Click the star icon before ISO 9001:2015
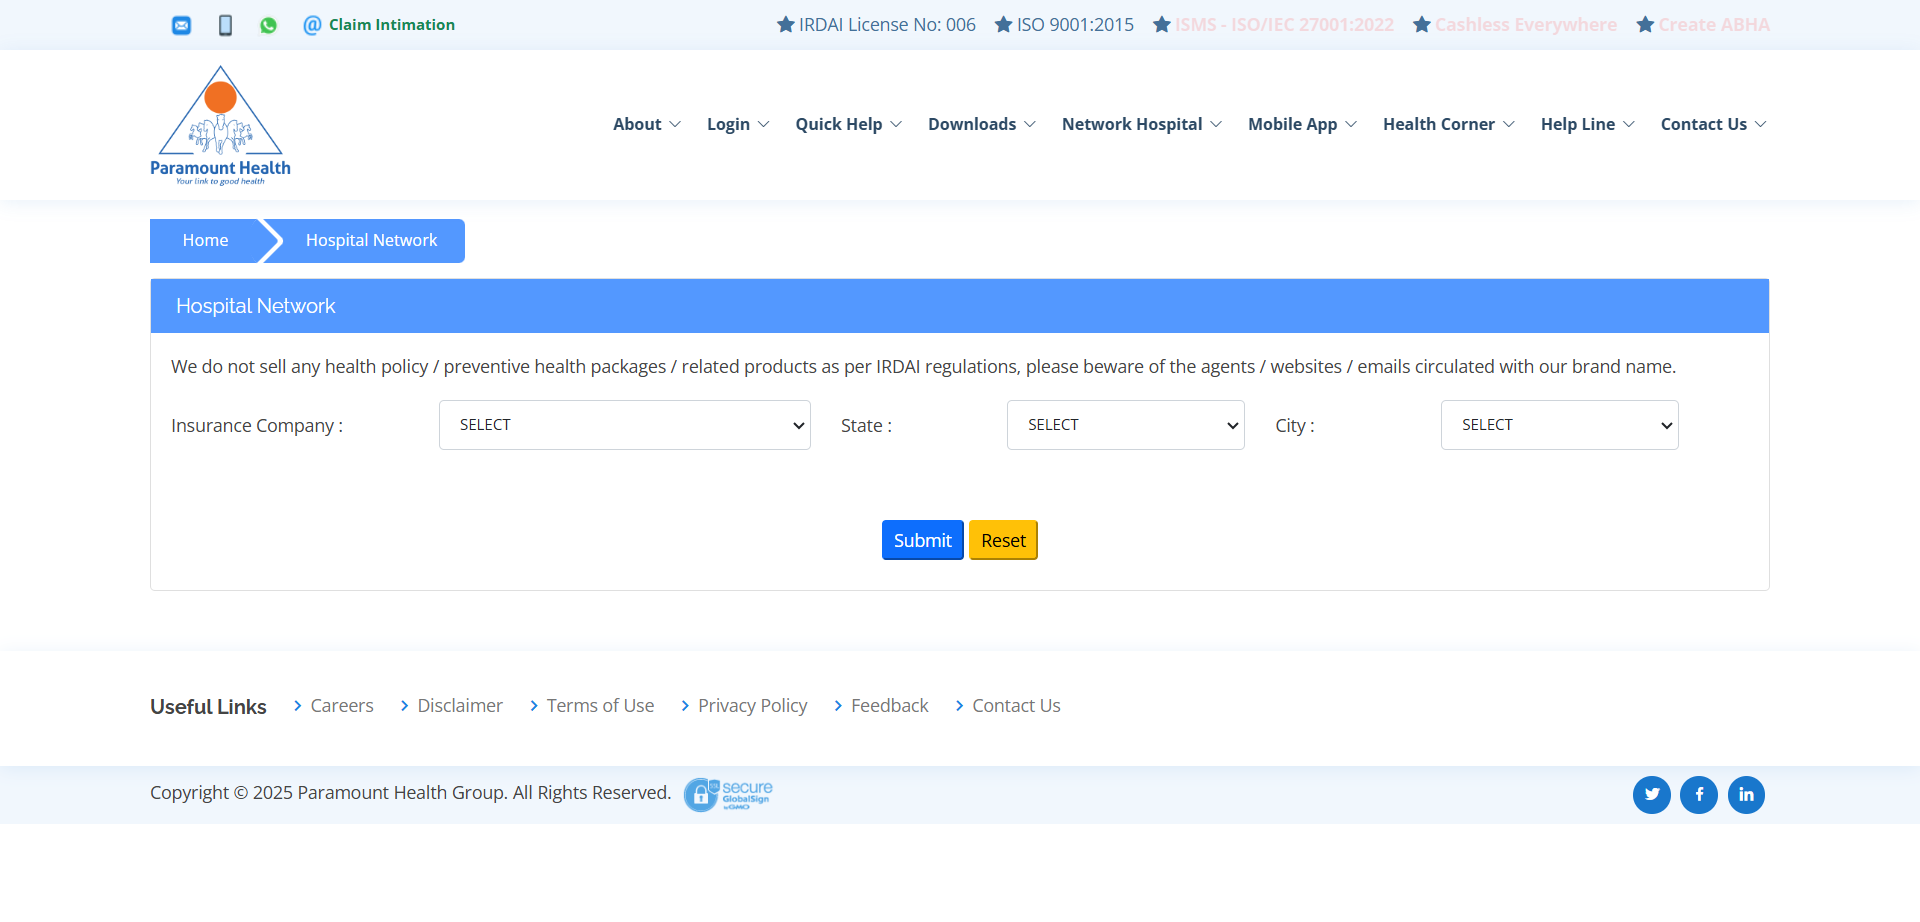The height and width of the screenshot is (922, 1920). (1004, 24)
